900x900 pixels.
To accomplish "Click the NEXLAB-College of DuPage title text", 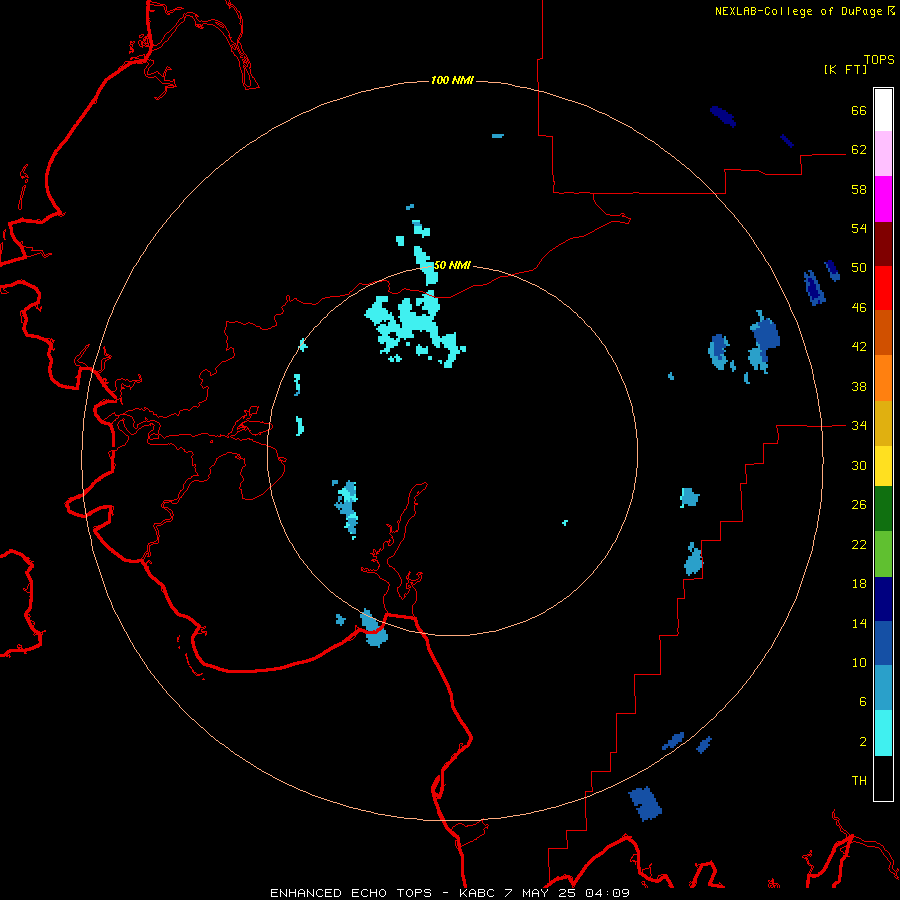I will 798,11.
